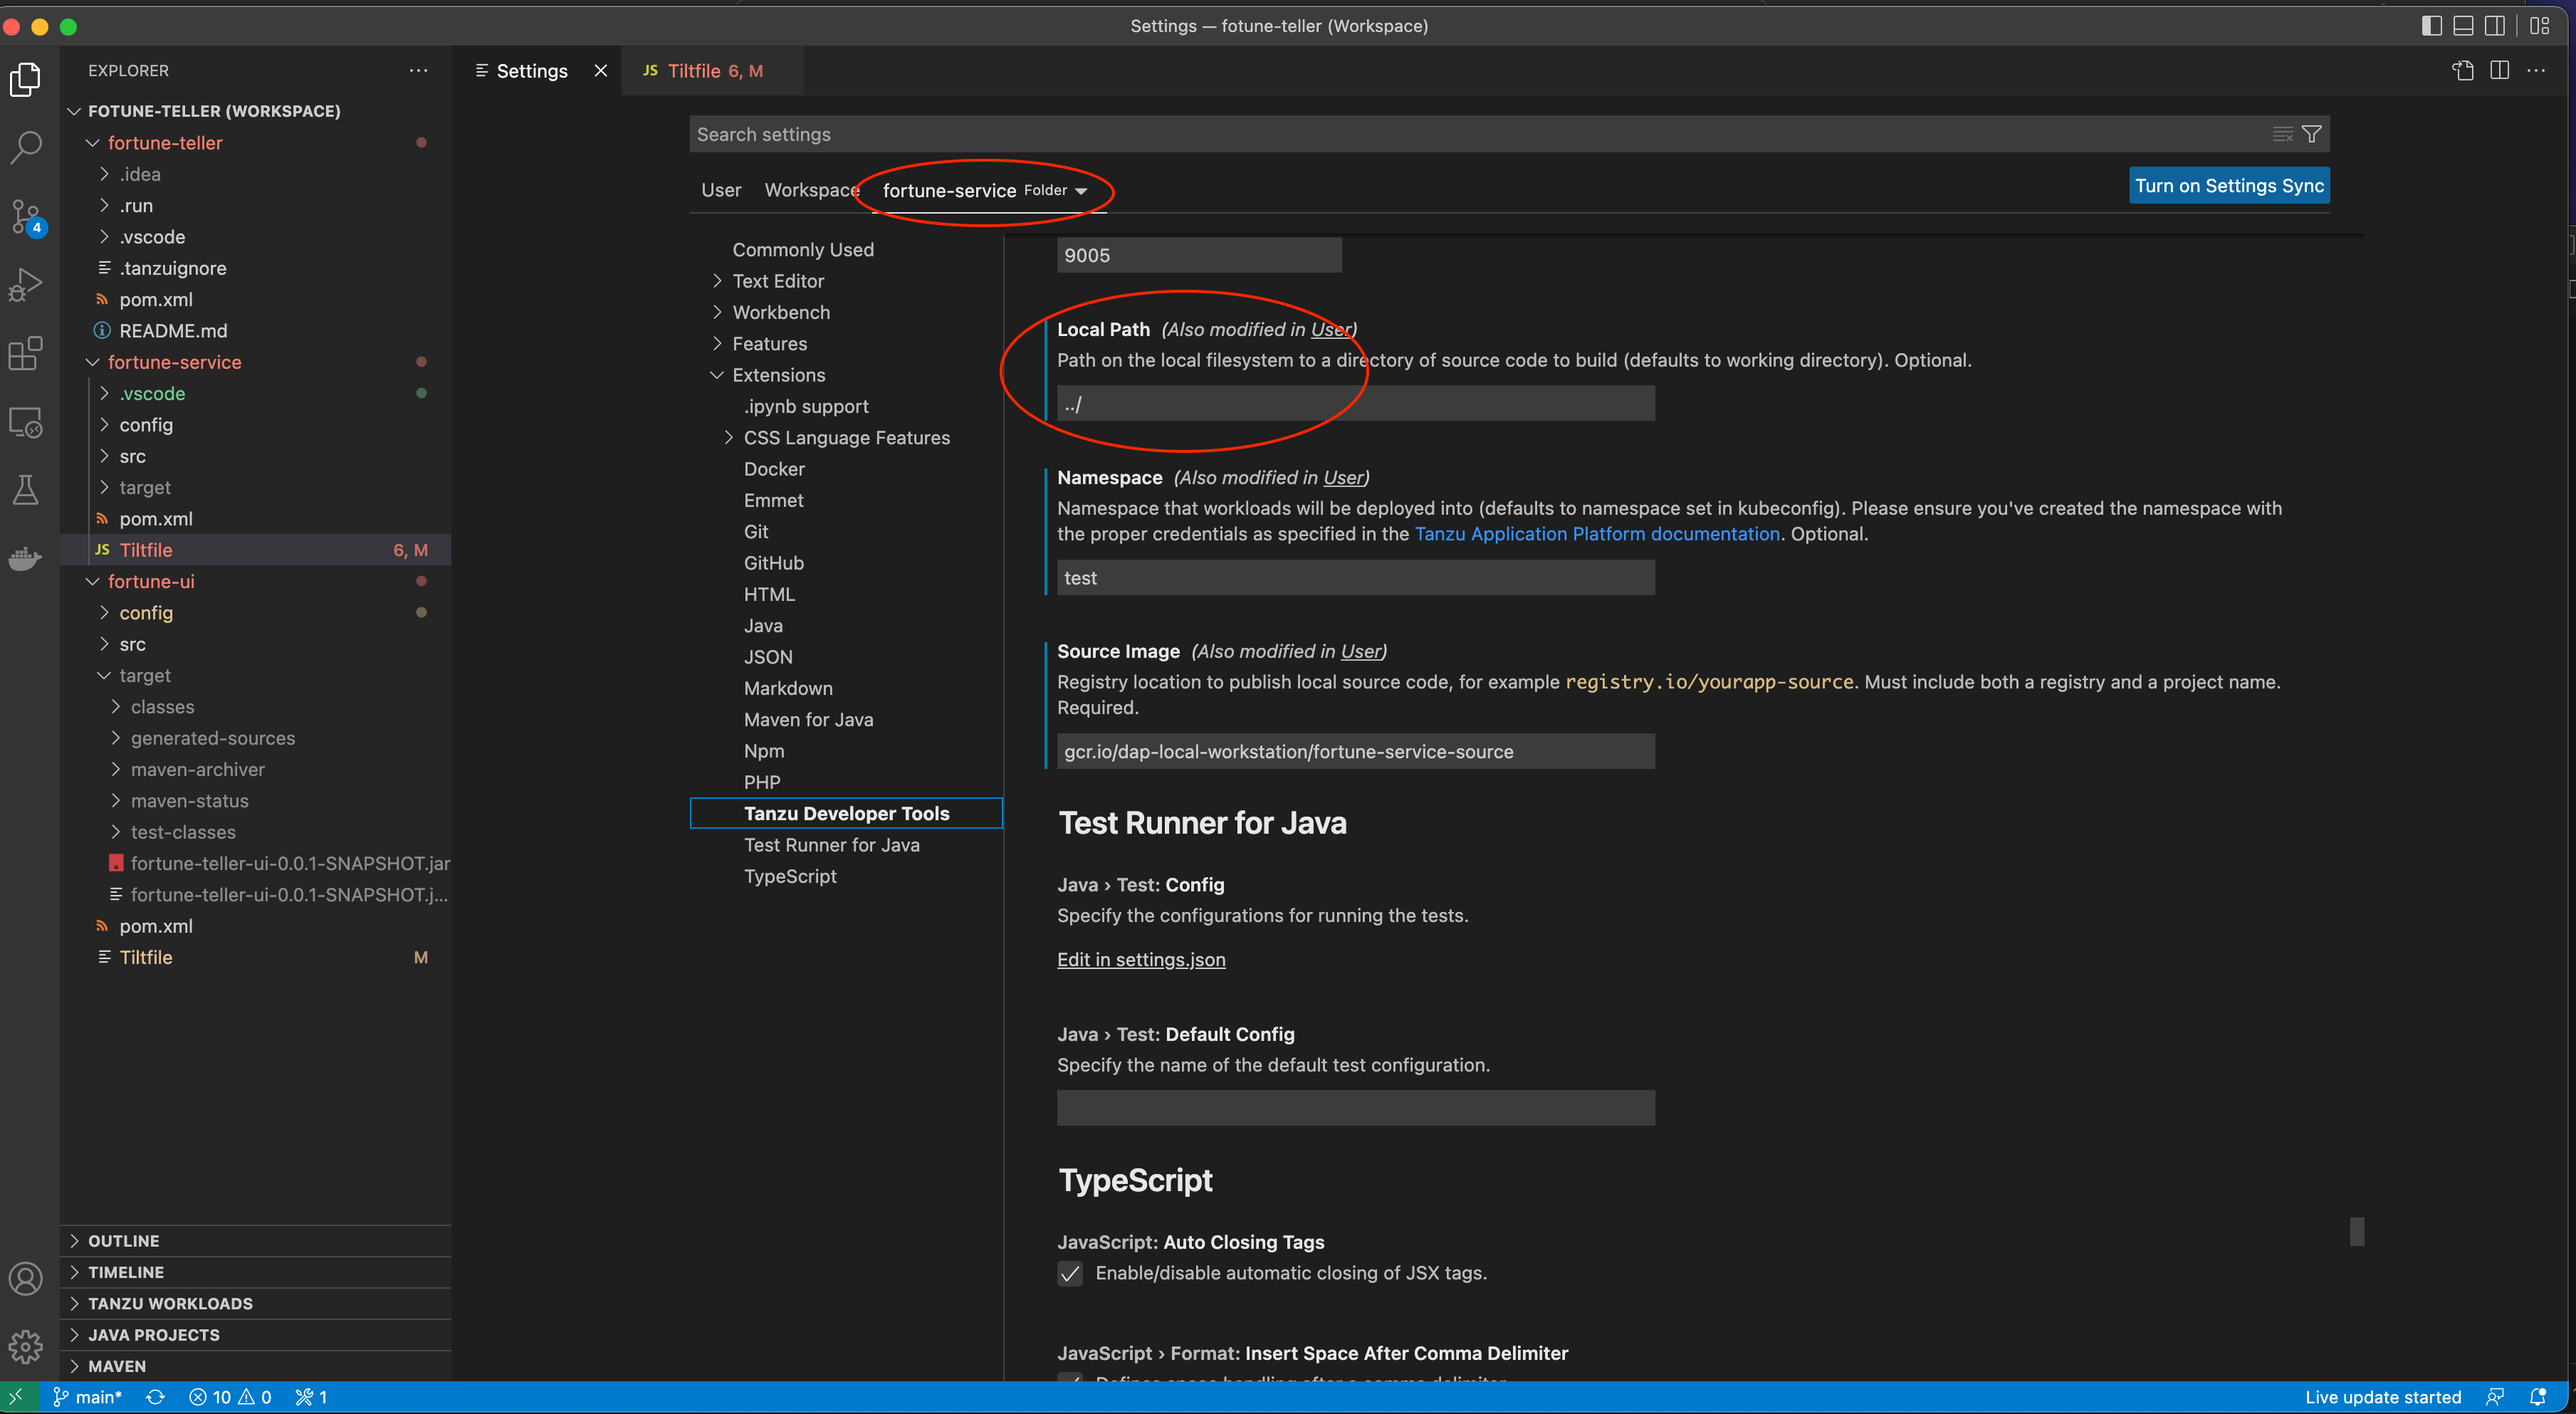Collapse Extensions settings category

(x=717, y=375)
